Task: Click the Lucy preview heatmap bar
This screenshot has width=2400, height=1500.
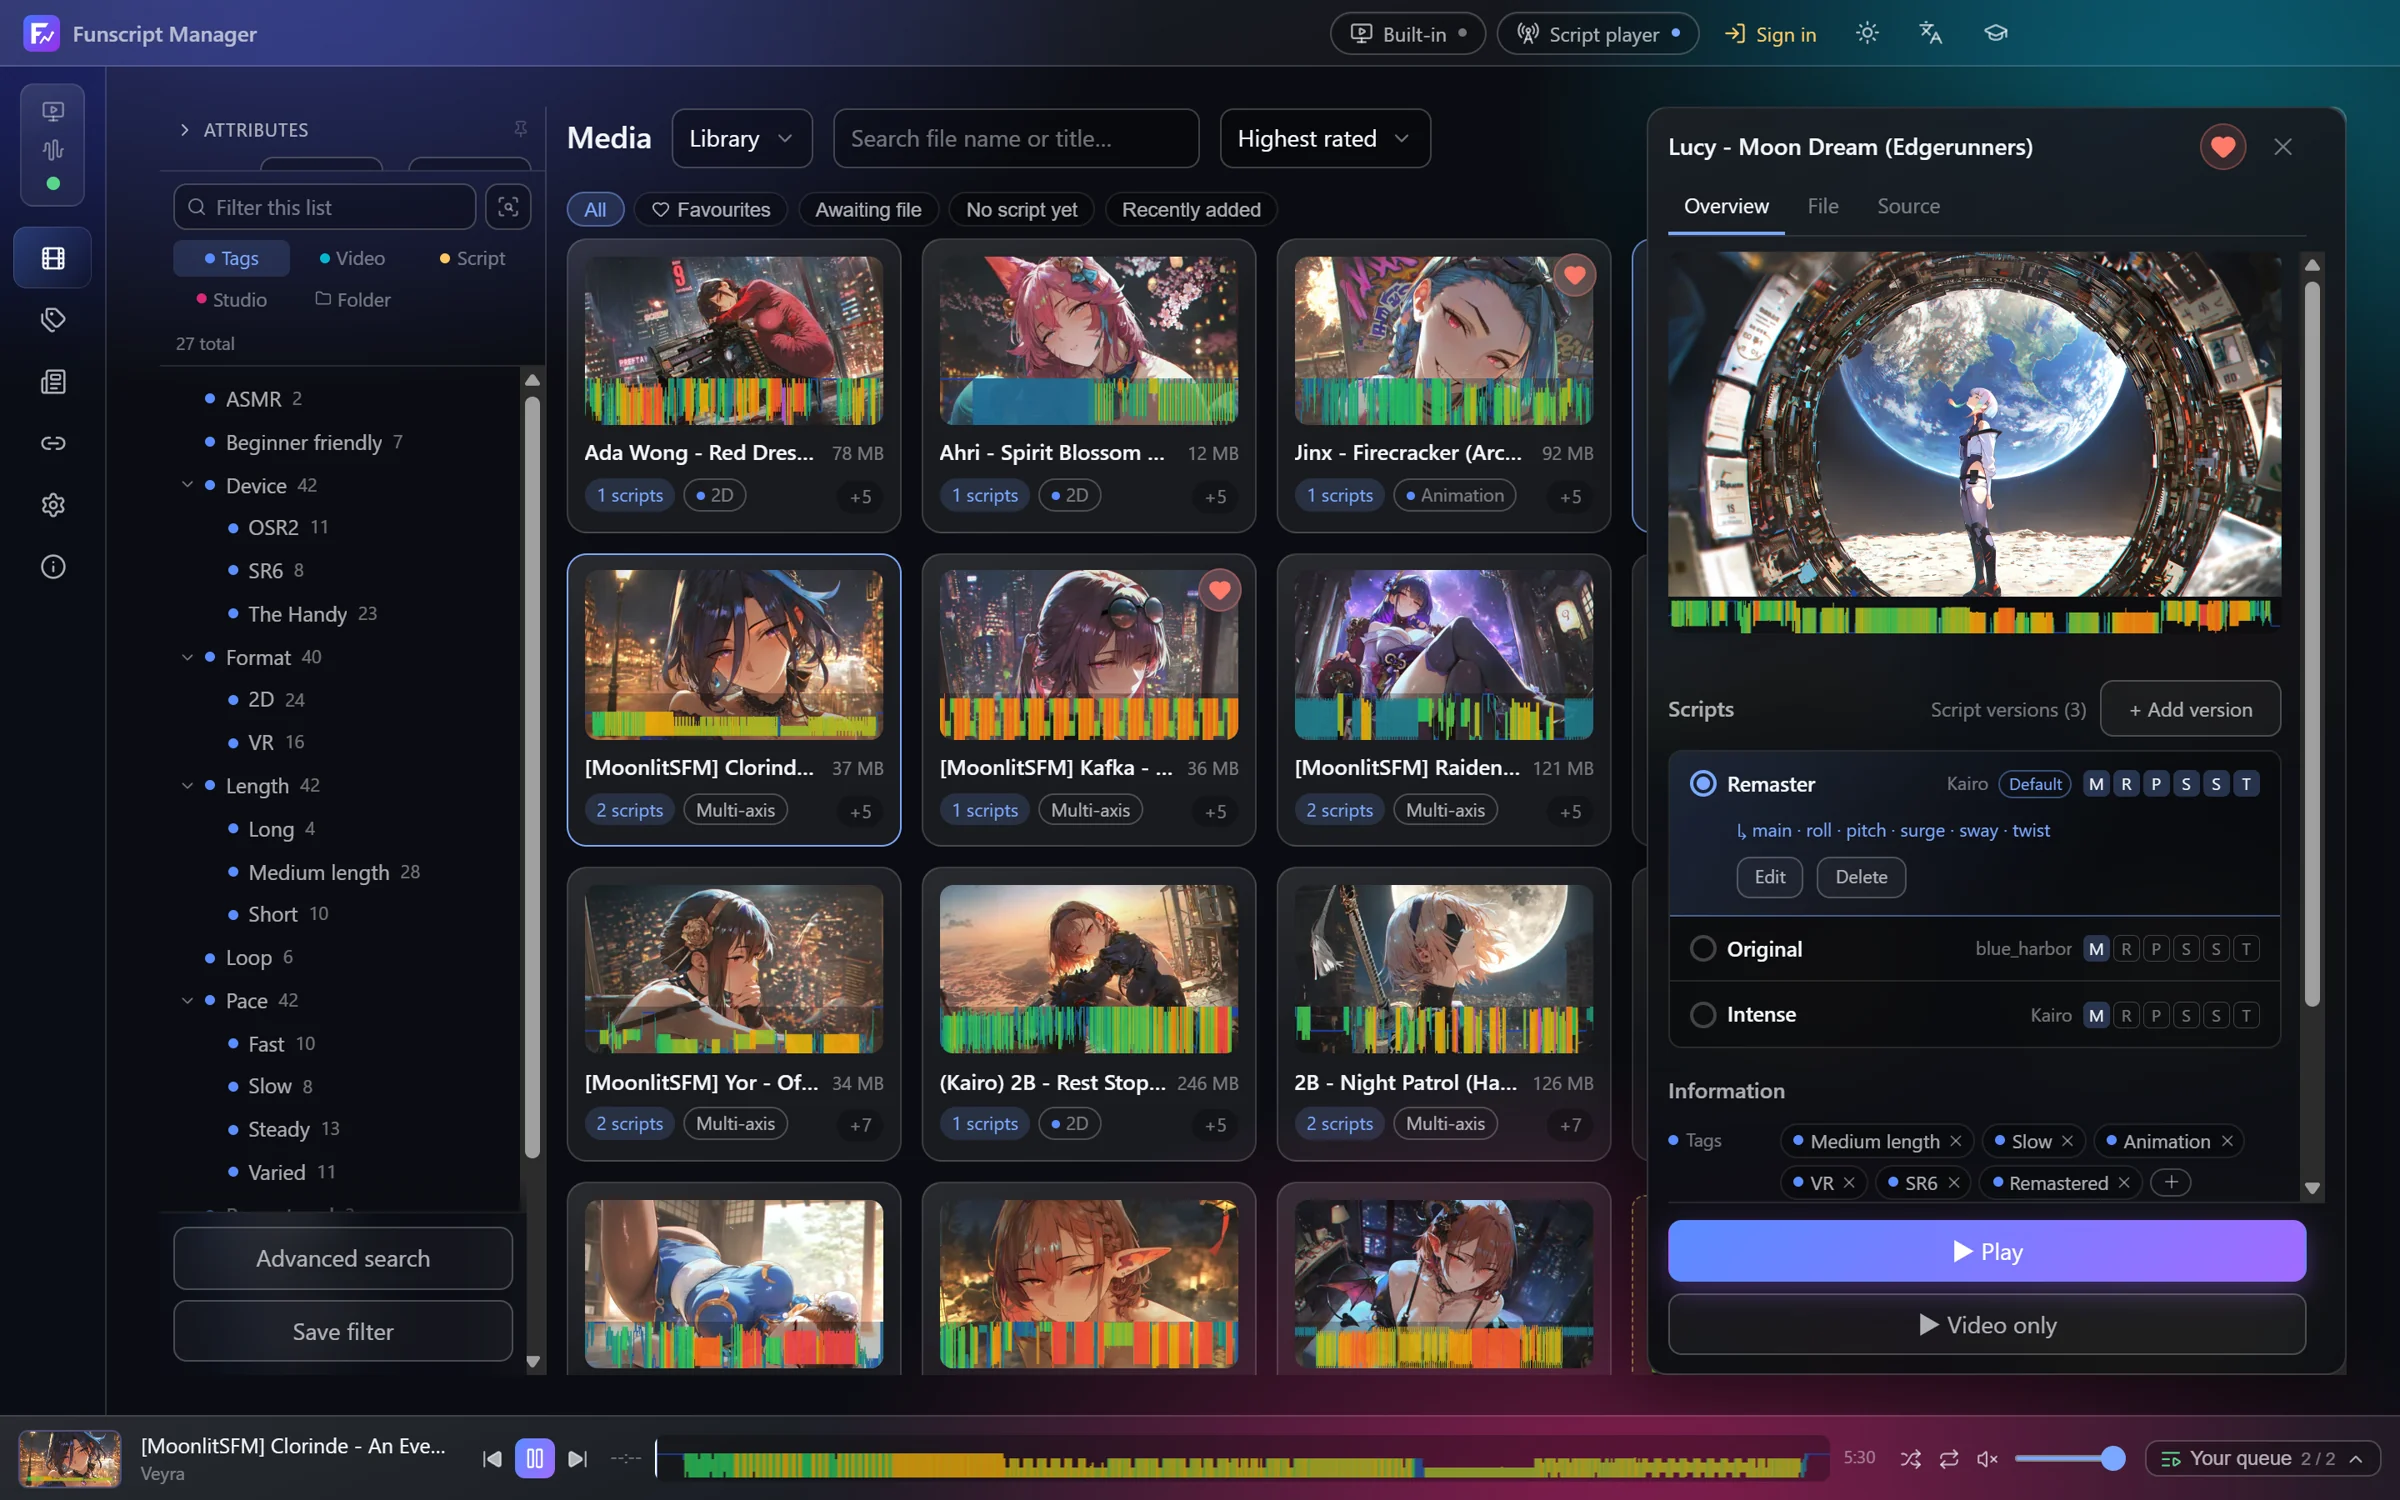Action: (x=1974, y=616)
